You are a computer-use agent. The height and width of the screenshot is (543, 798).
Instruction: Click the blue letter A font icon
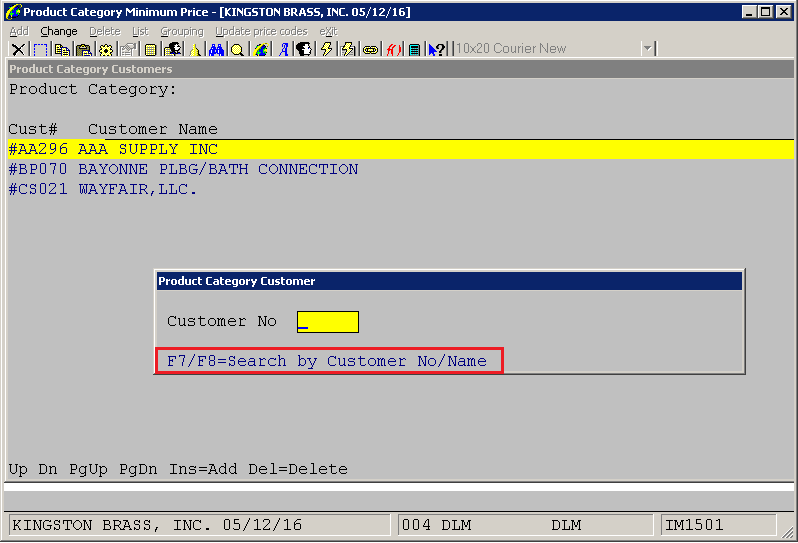283,49
